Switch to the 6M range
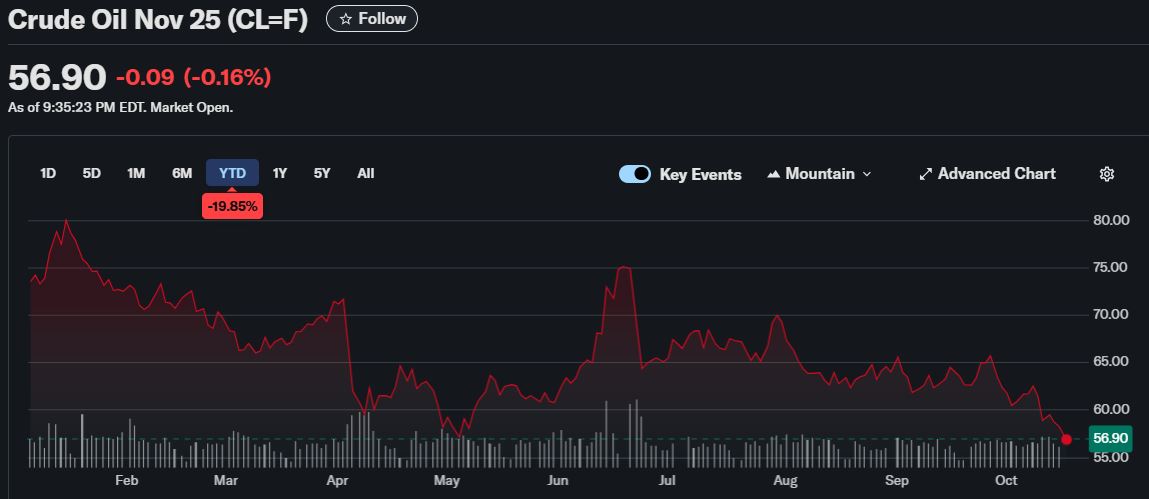The width and height of the screenshot is (1149, 499). (x=182, y=173)
